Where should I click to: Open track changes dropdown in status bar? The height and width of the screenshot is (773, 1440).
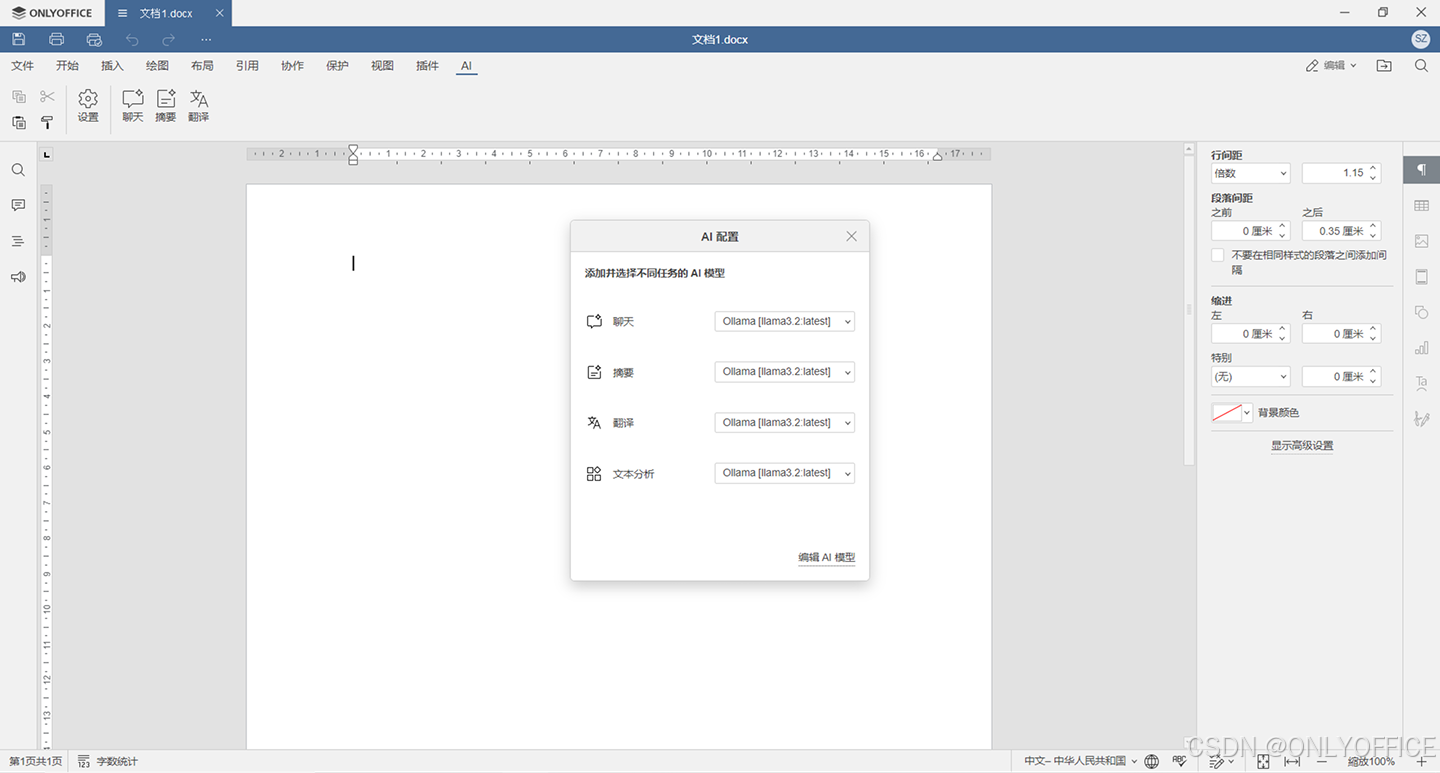click(x=1221, y=762)
